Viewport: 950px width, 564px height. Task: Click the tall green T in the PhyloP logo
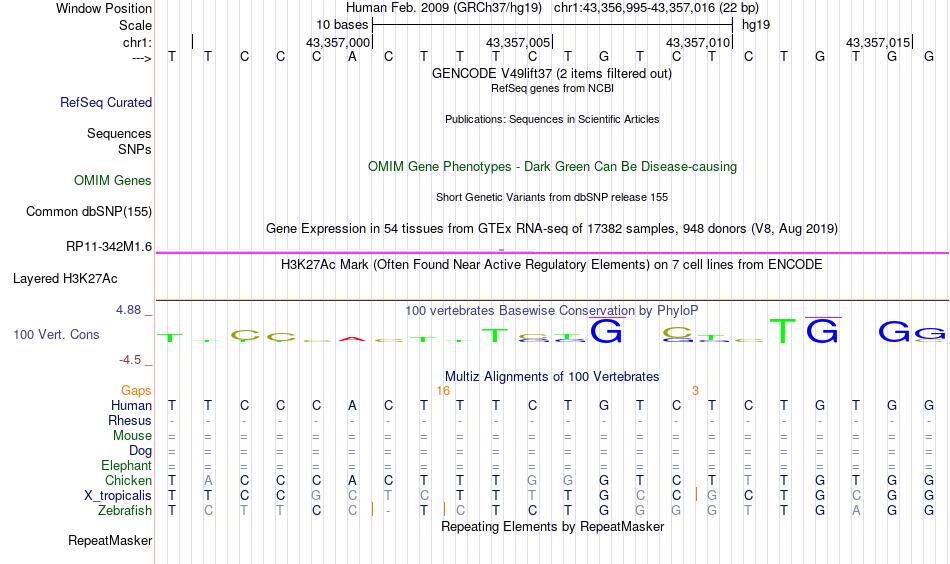783,331
